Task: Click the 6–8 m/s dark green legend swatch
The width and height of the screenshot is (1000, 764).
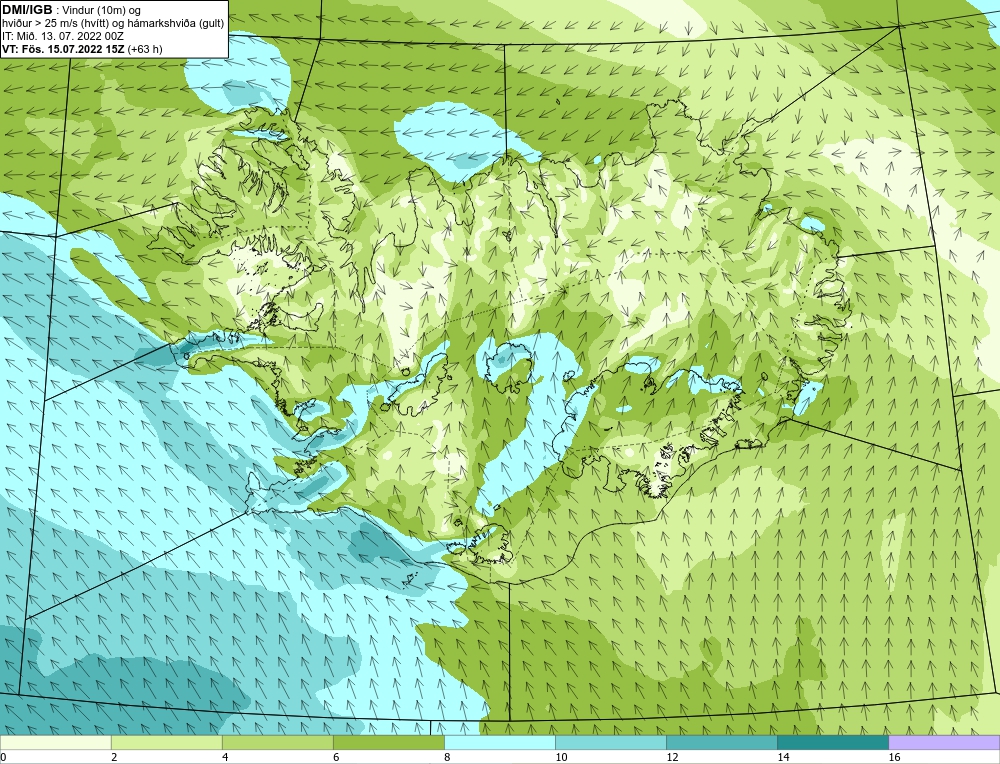Action: click(x=388, y=743)
